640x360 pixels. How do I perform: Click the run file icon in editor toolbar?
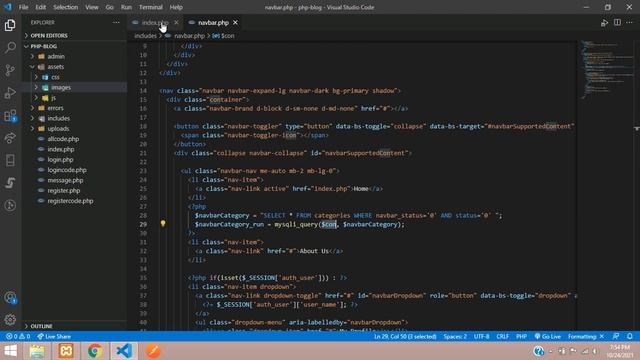pyautogui.click(x=604, y=23)
